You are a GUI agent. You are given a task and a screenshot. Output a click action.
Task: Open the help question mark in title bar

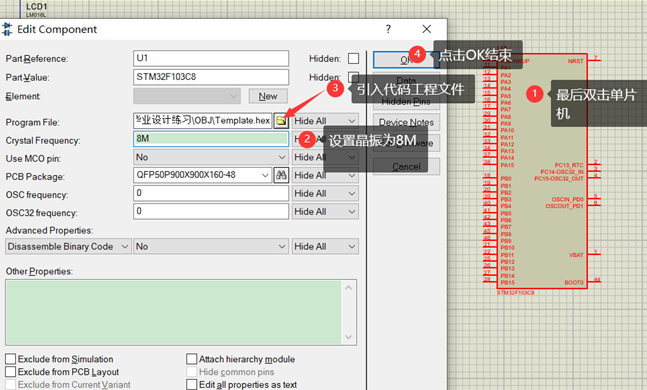pos(388,29)
